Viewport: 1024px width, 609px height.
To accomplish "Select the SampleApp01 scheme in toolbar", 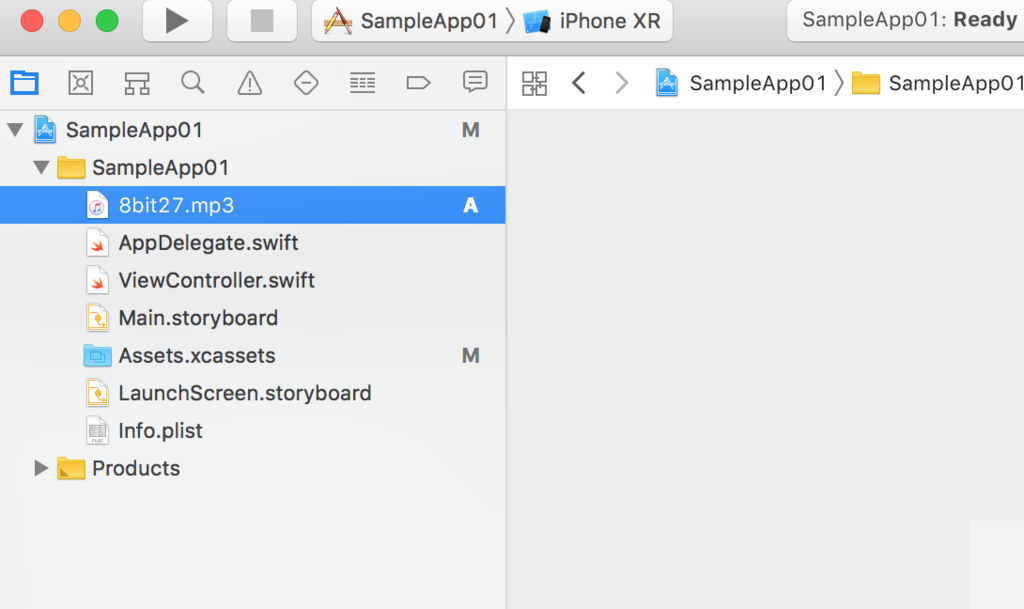I will (412, 21).
